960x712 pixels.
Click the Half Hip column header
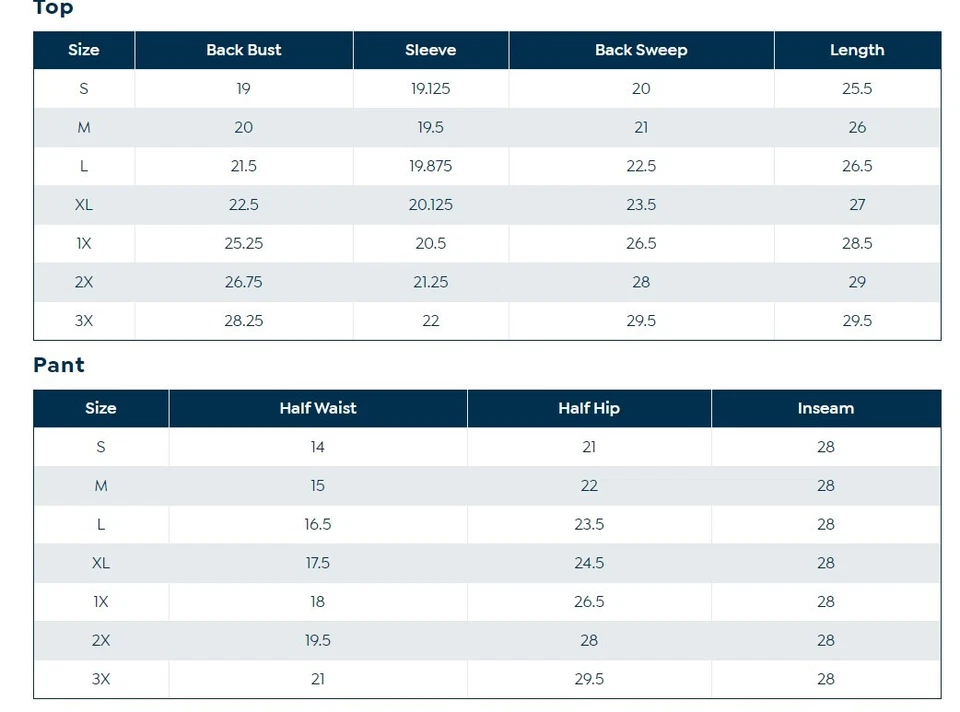pos(589,408)
